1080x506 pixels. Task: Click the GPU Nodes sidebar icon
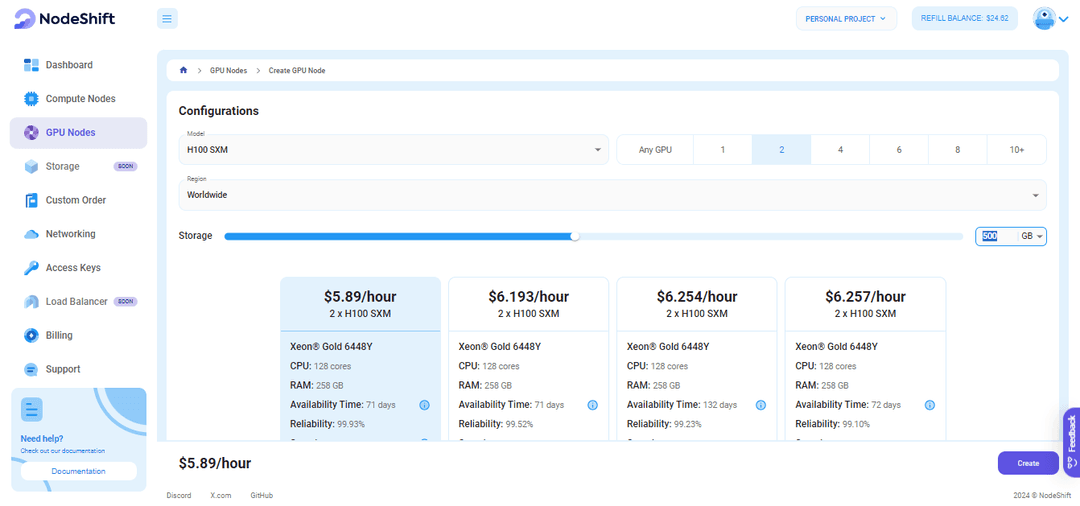31,132
